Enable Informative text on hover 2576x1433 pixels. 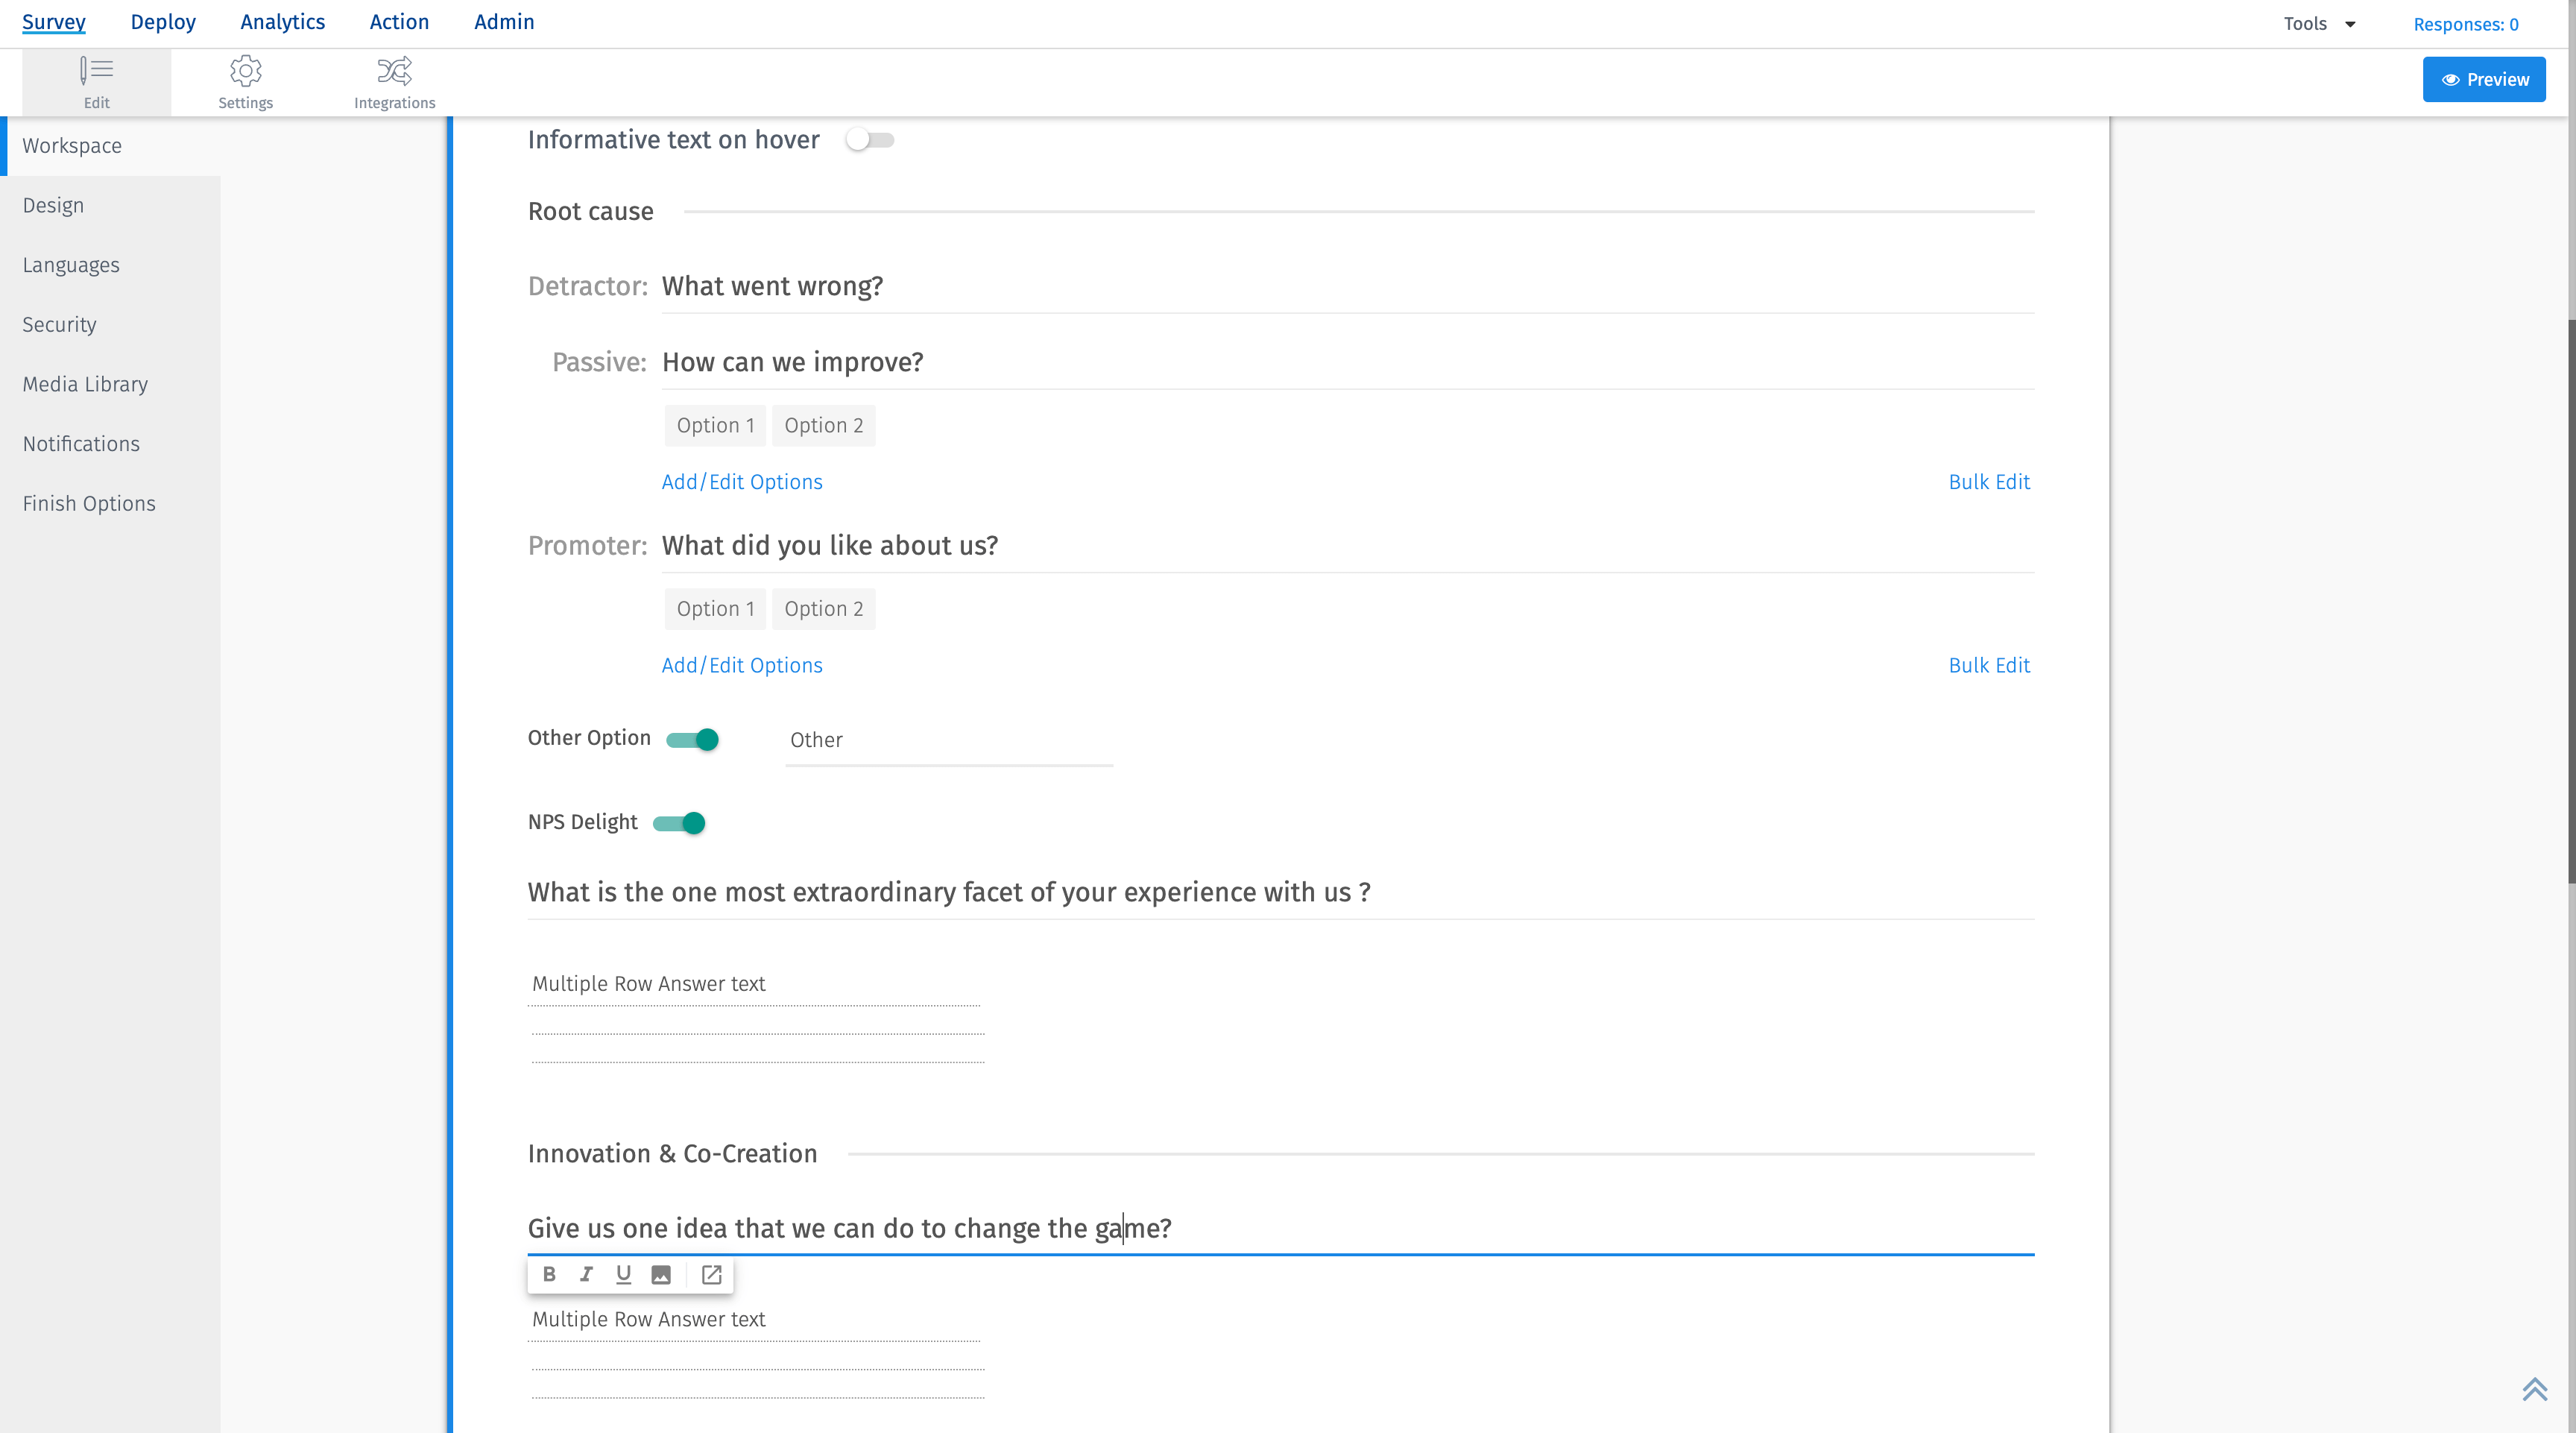coord(869,140)
